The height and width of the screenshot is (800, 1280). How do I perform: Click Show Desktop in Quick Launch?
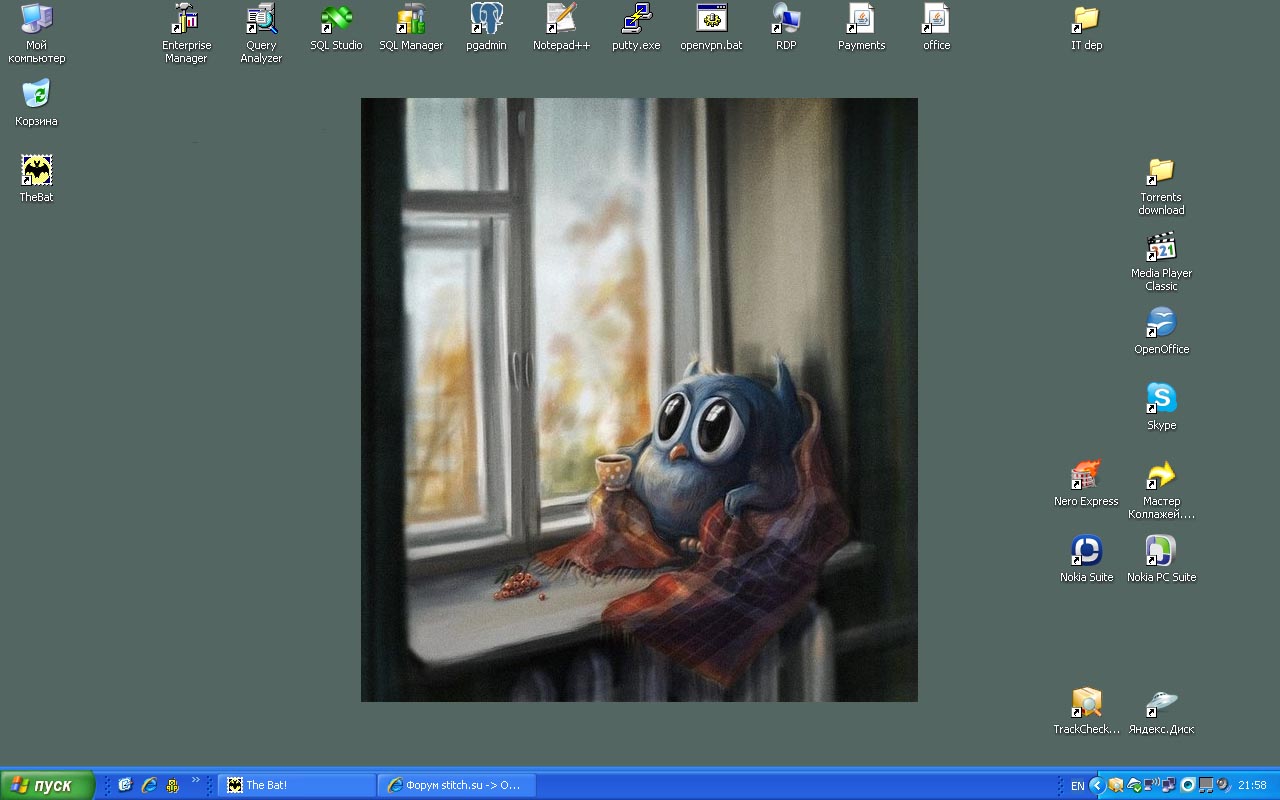point(125,785)
